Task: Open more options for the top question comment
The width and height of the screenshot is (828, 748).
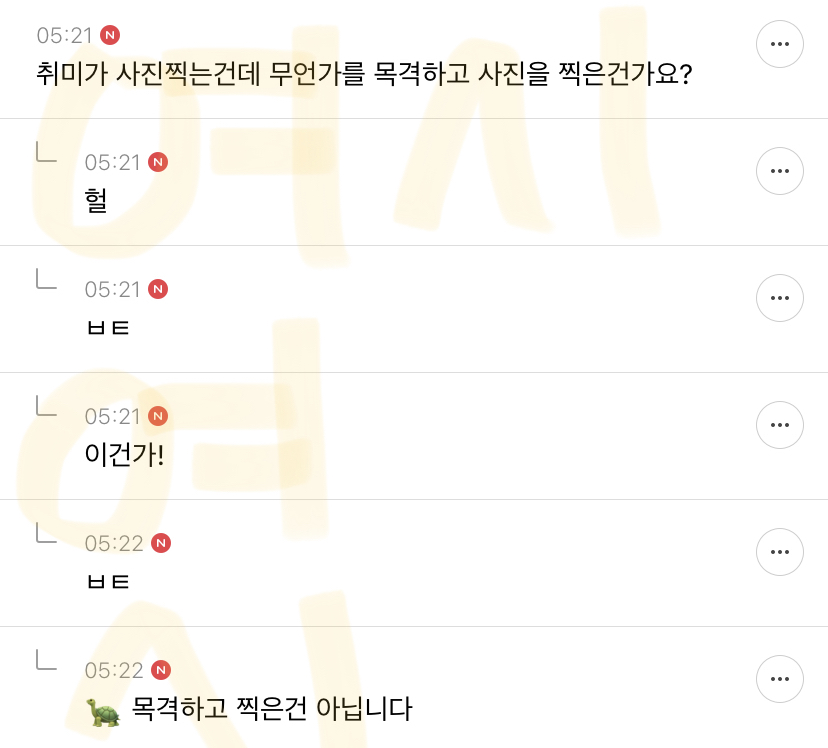Action: tap(779, 44)
